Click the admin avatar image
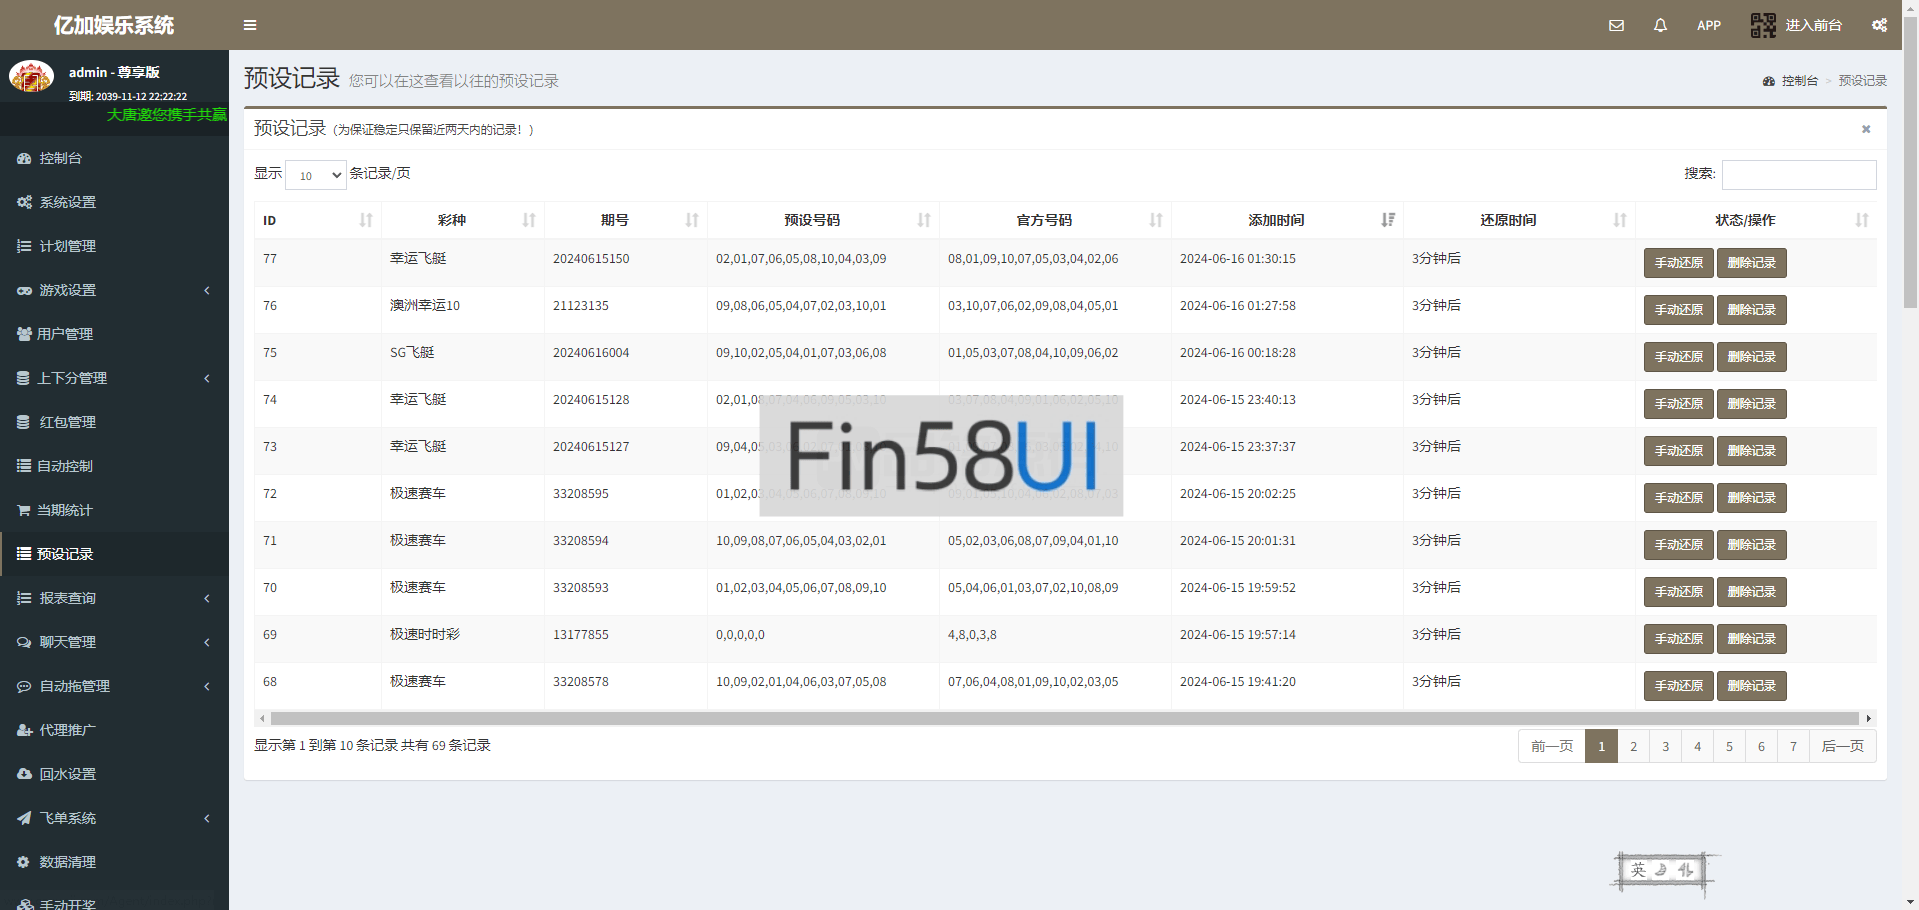The width and height of the screenshot is (1919, 910). pyautogui.click(x=31, y=77)
